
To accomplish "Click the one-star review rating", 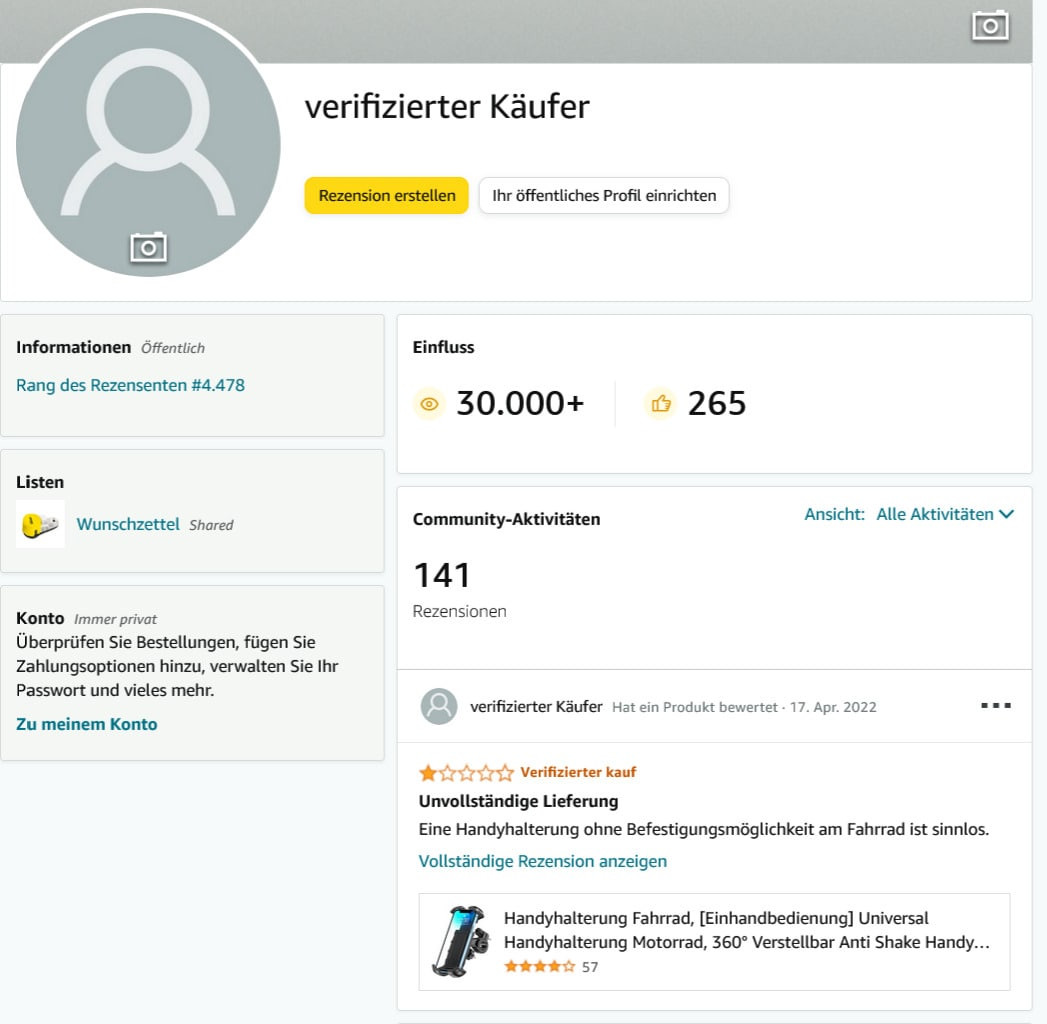I will coord(466,773).
